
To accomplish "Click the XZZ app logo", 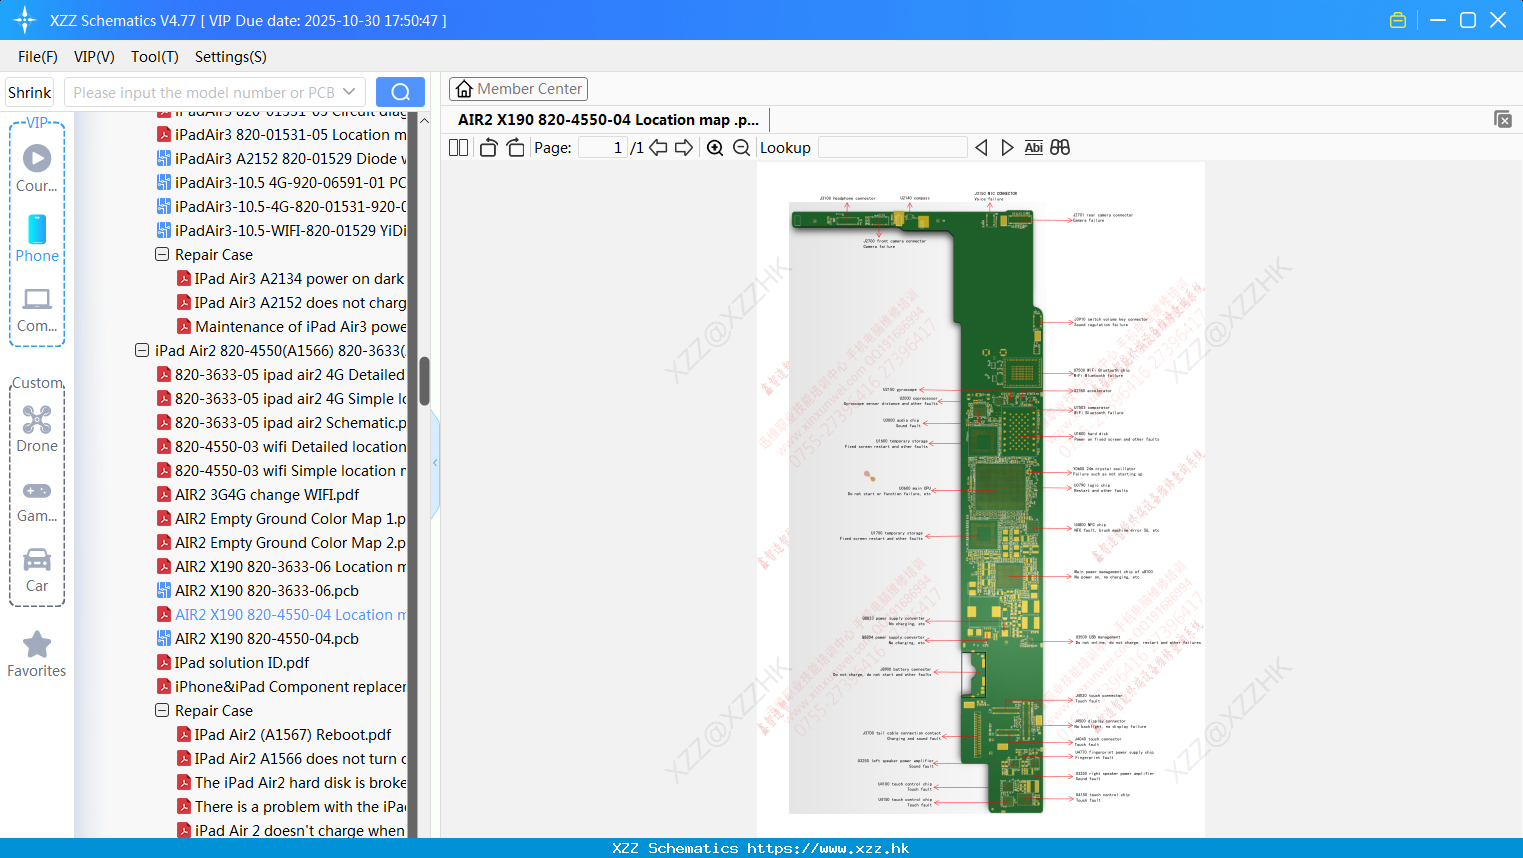I will coord(25,20).
